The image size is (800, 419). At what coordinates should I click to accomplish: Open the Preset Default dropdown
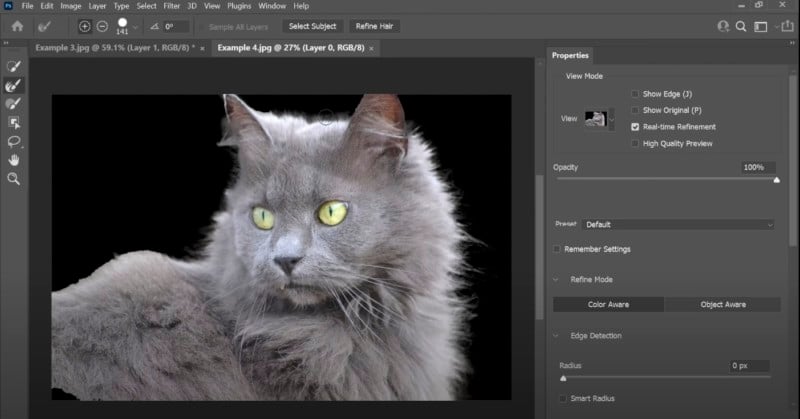679,225
